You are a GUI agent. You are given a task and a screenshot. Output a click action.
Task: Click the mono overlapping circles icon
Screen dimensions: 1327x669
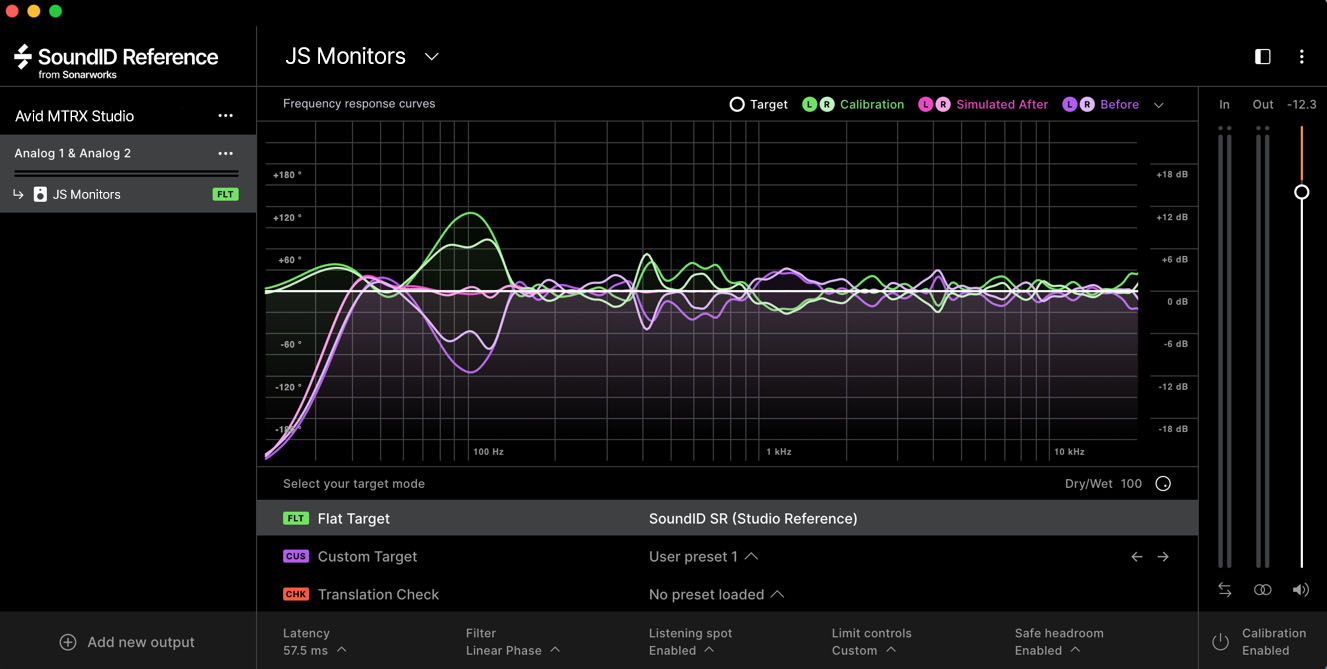(1263, 590)
